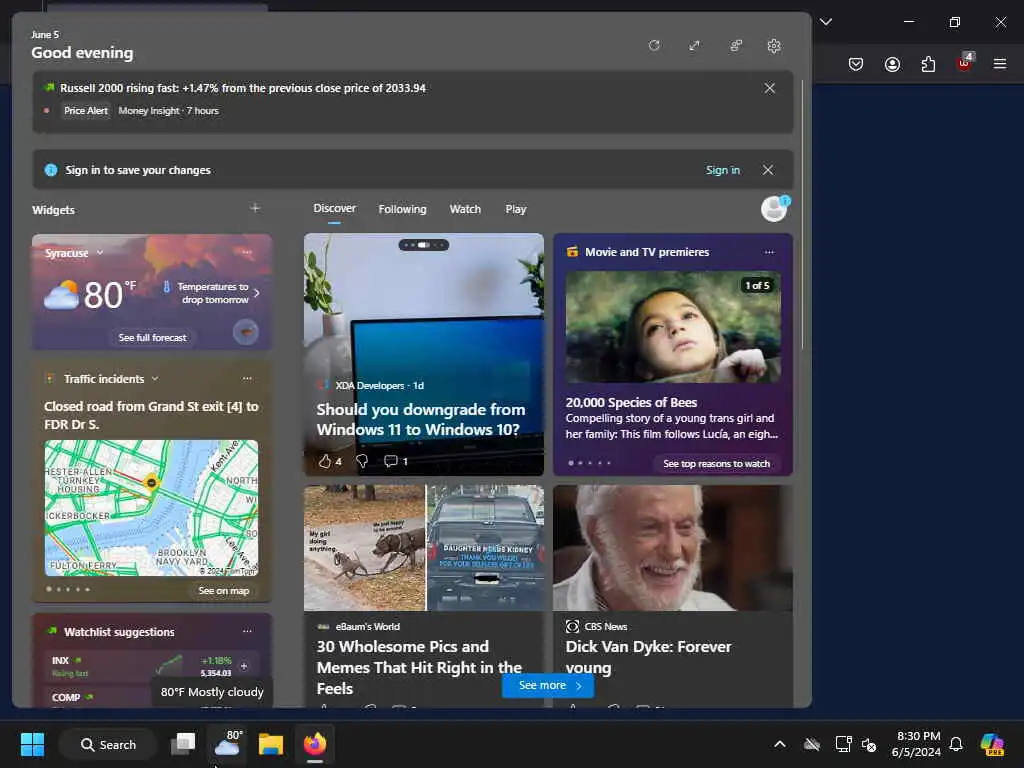Add a new widget with plus icon
The height and width of the screenshot is (768, 1024).
255,208
